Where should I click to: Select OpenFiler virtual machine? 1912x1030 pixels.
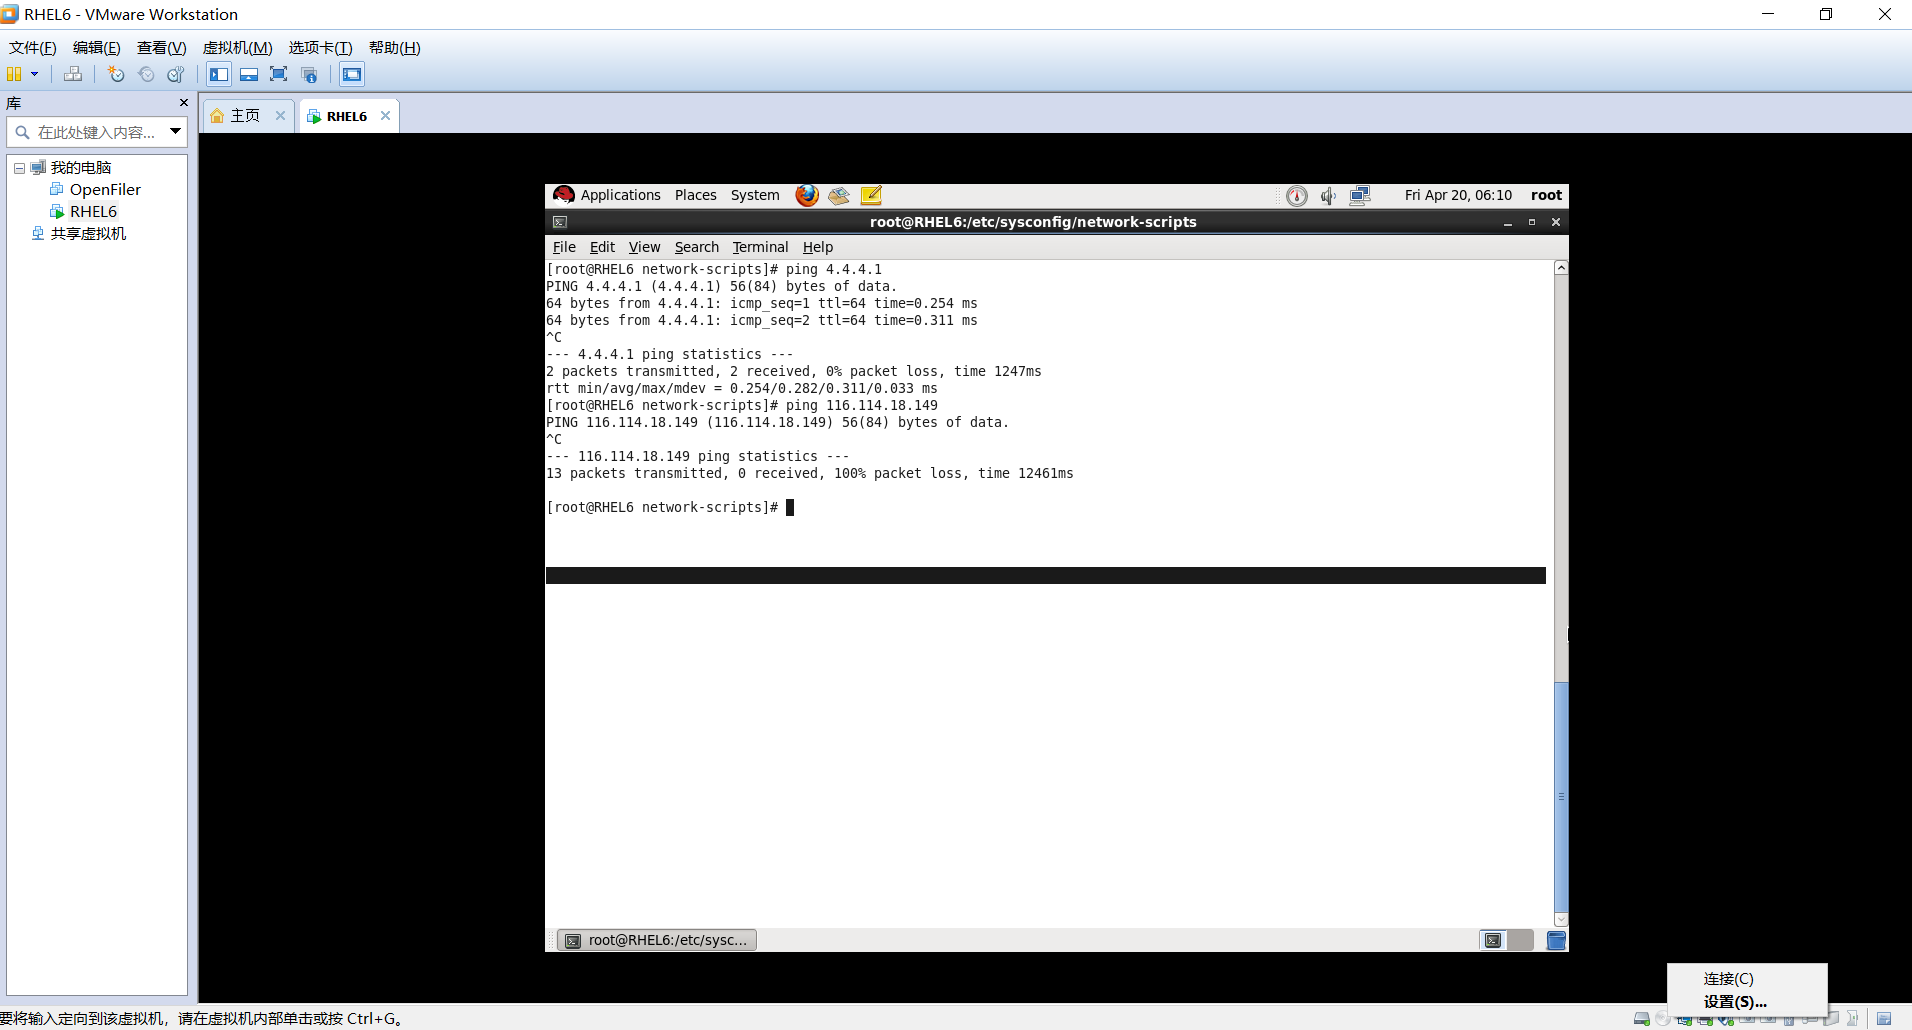(x=105, y=190)
